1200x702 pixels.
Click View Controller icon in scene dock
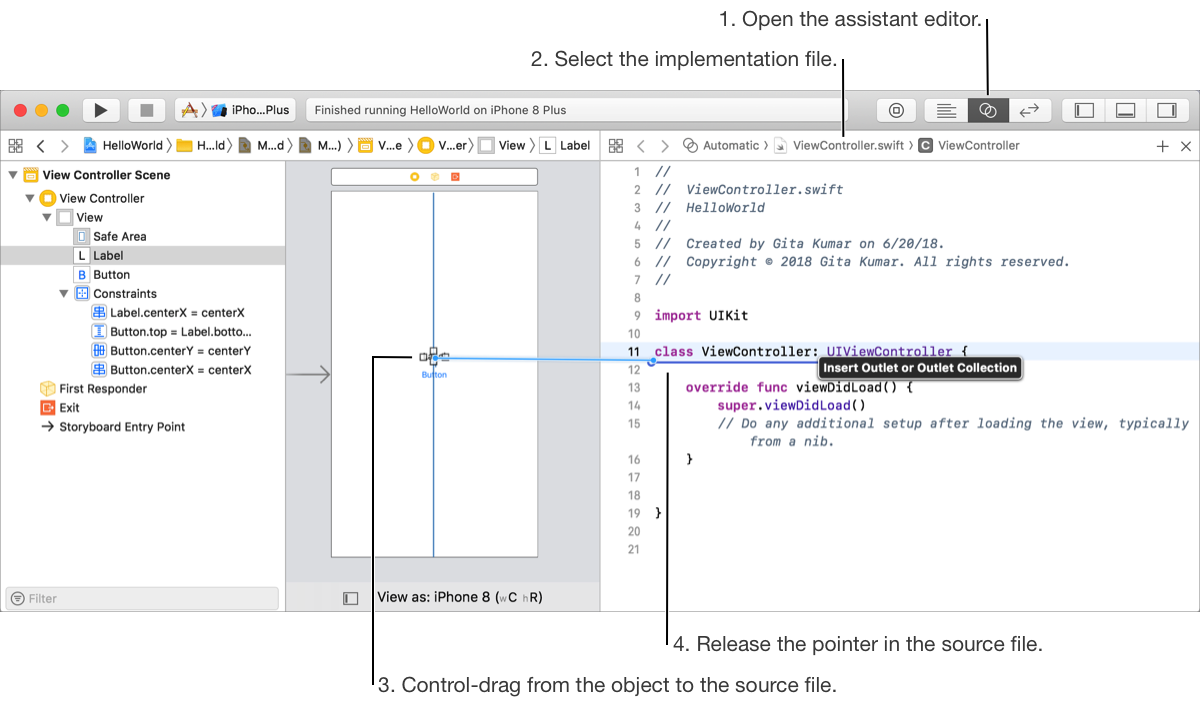click(415, 177)
